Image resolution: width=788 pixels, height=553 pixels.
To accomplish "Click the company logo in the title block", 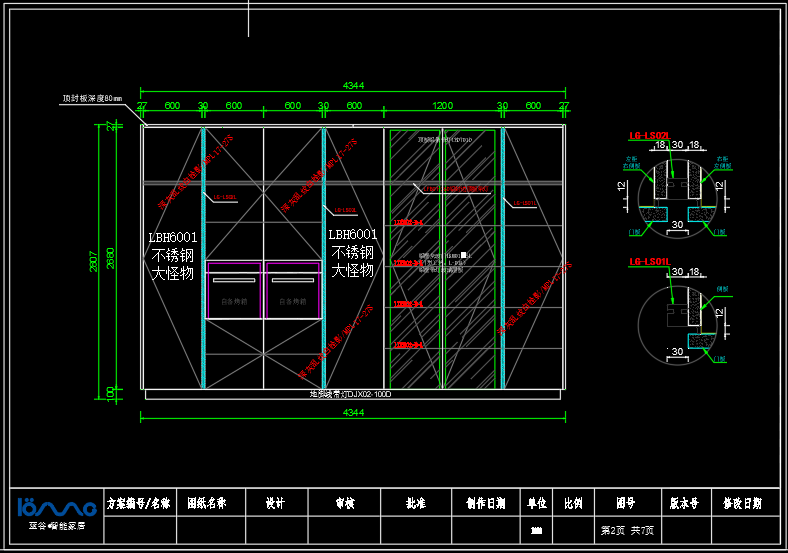I will (x=56, y=507).
